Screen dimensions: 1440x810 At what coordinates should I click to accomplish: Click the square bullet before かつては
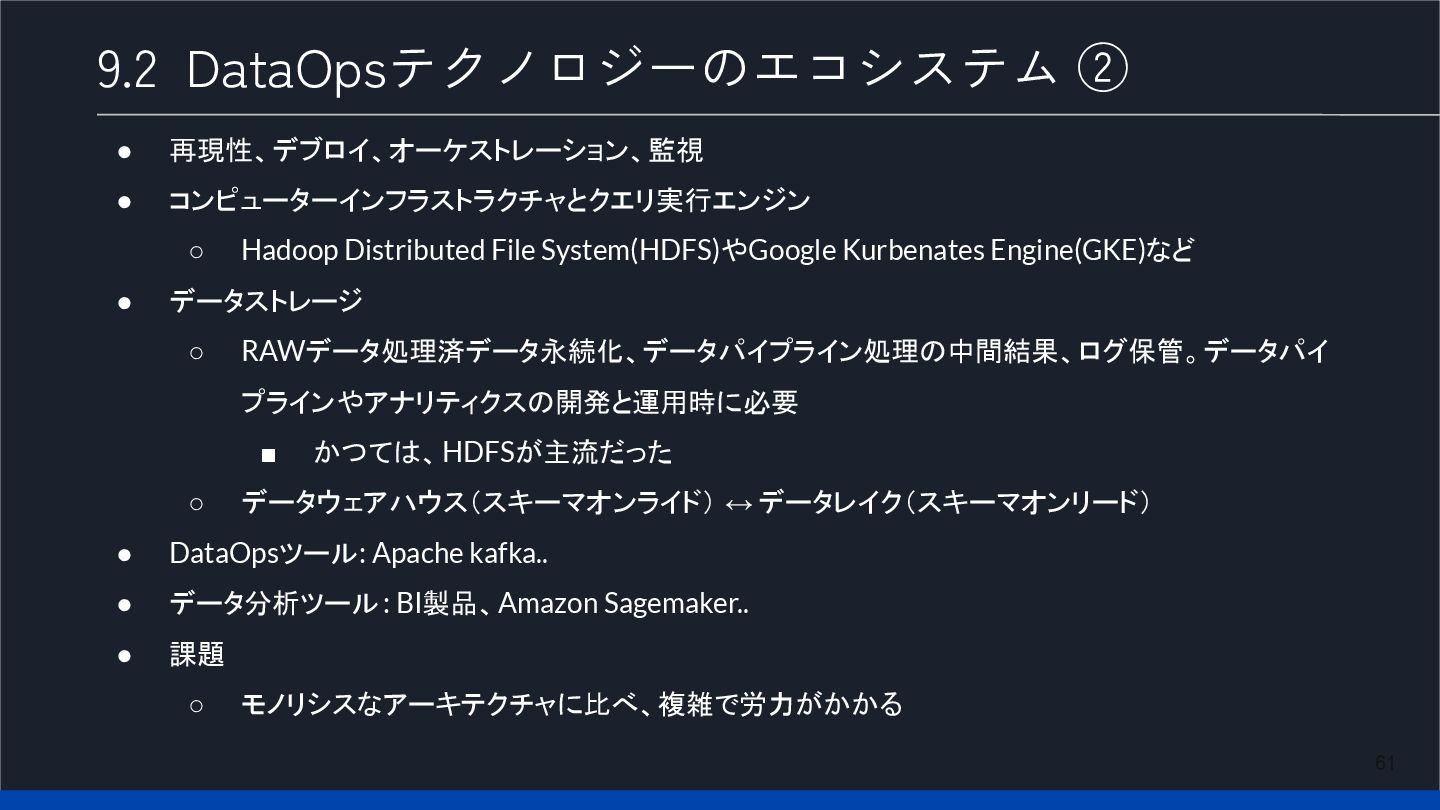pyautogui.click(x=268, y=455)
